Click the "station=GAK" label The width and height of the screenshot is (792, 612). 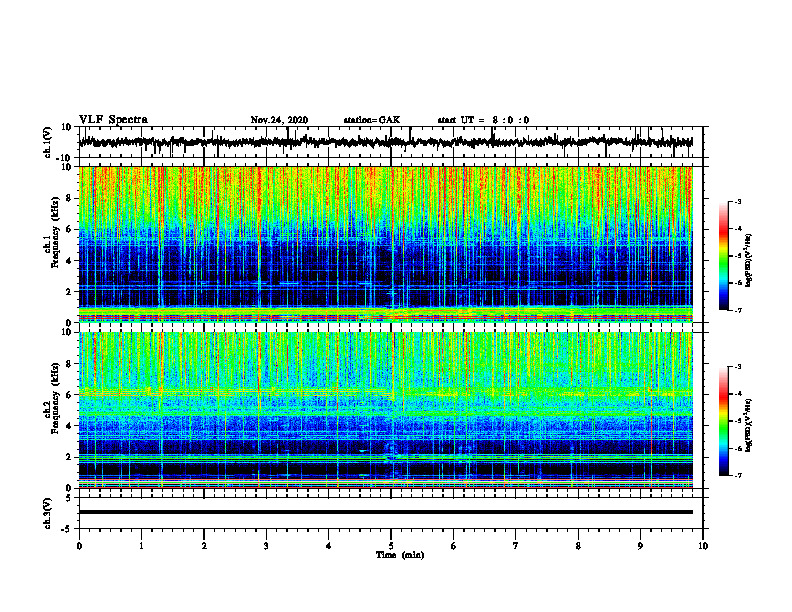tap(372, 120)
